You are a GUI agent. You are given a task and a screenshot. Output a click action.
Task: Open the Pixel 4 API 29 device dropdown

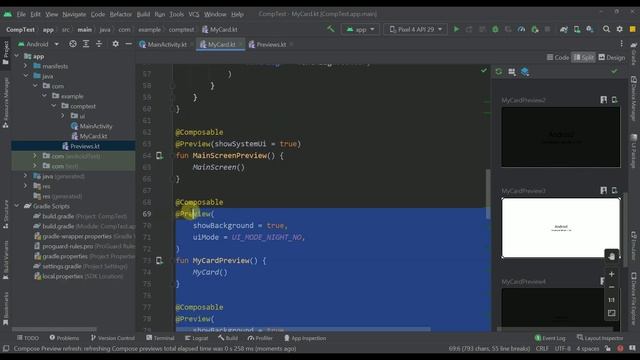pos(416,29)
